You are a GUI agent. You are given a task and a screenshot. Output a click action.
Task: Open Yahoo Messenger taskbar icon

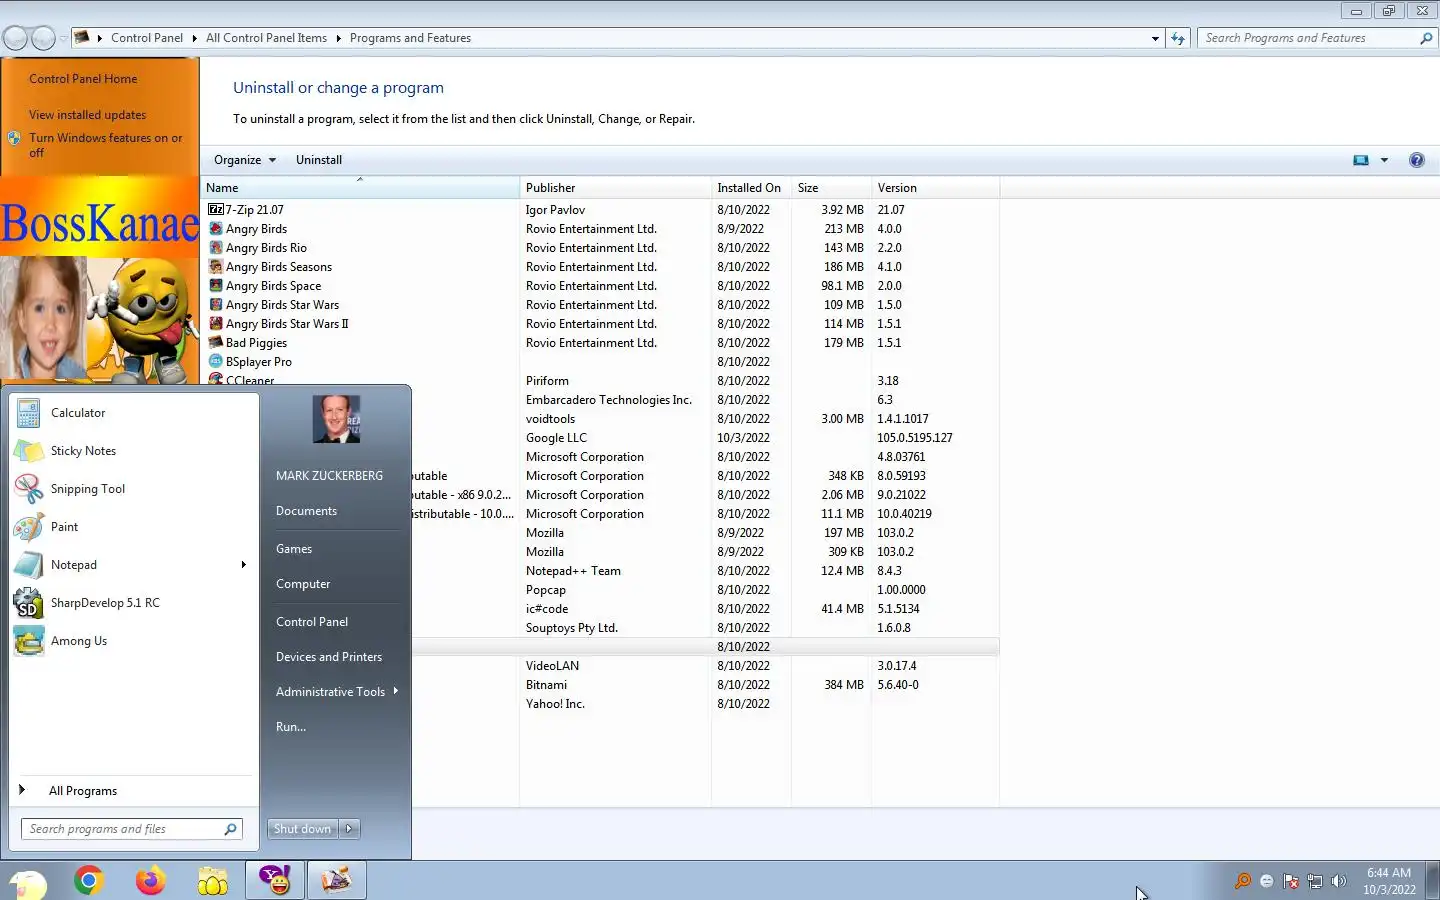tap(275, 880)
